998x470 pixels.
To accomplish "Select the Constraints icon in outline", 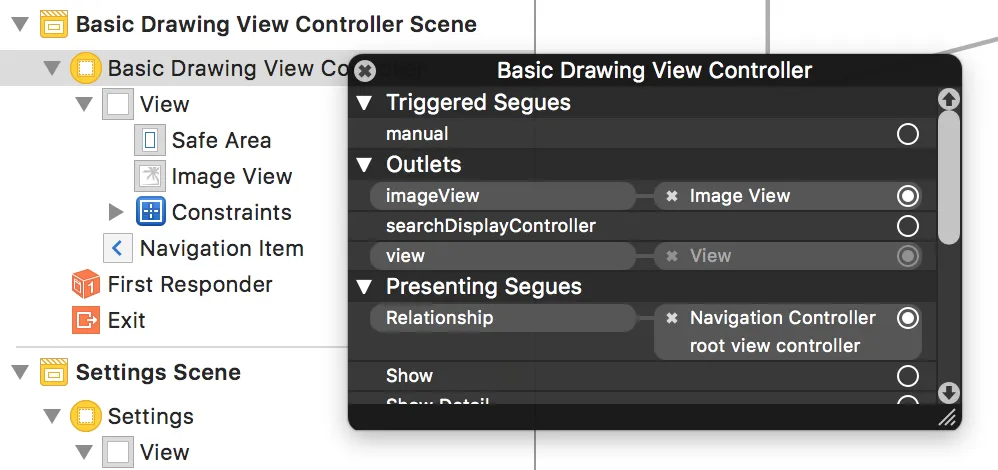I will (150, 212).
